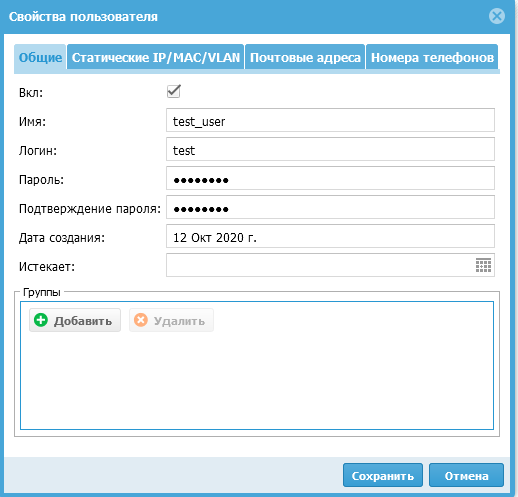The width and height of the screenshot is (518, 497).
Task: Close the Свойства пользователя dialog
Action: click(x=497, y=16)
